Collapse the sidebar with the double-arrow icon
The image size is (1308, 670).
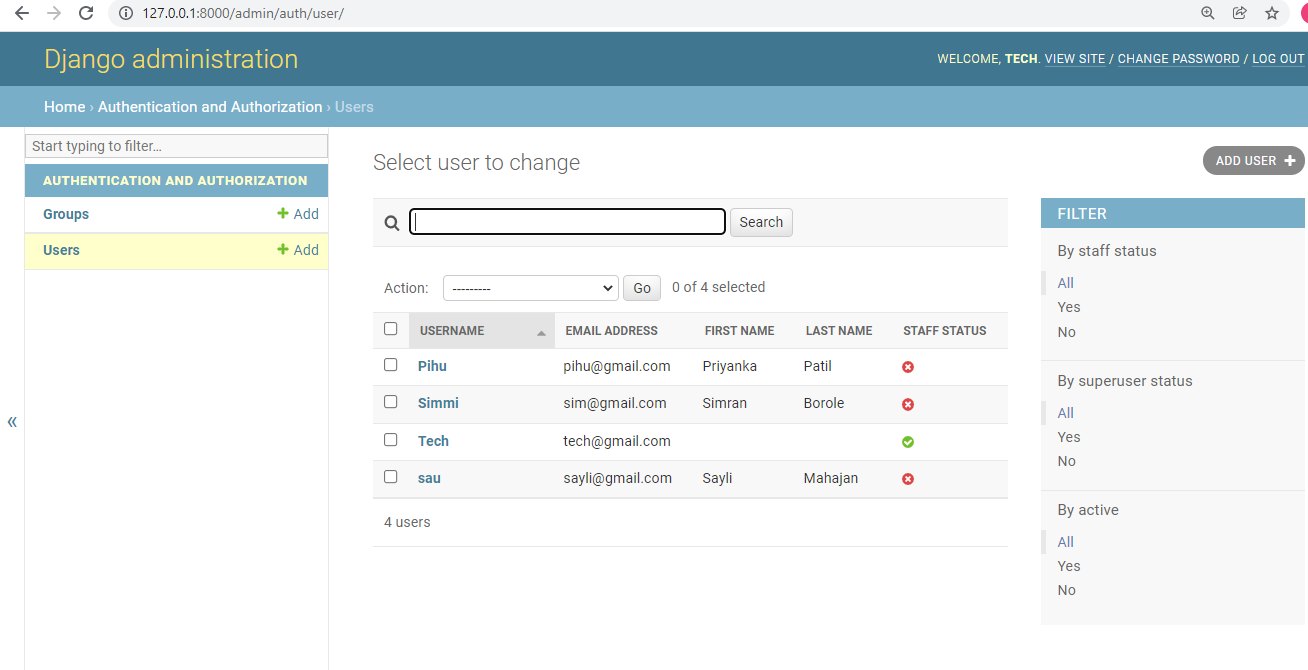pyautogui.click(x=12, y=421)
